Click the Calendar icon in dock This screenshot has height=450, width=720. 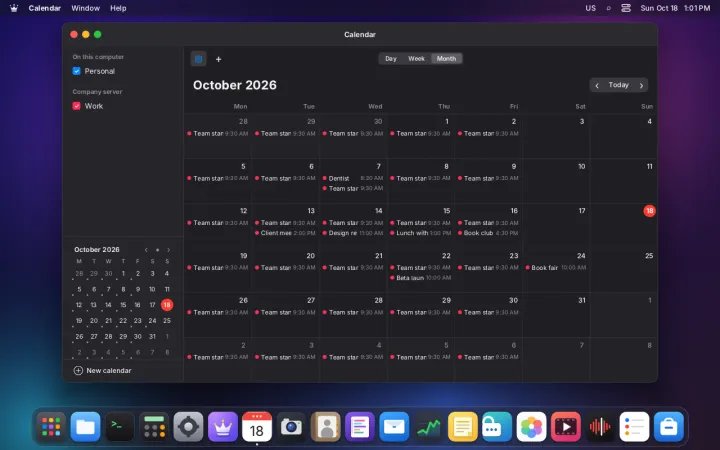coord(257,427)
